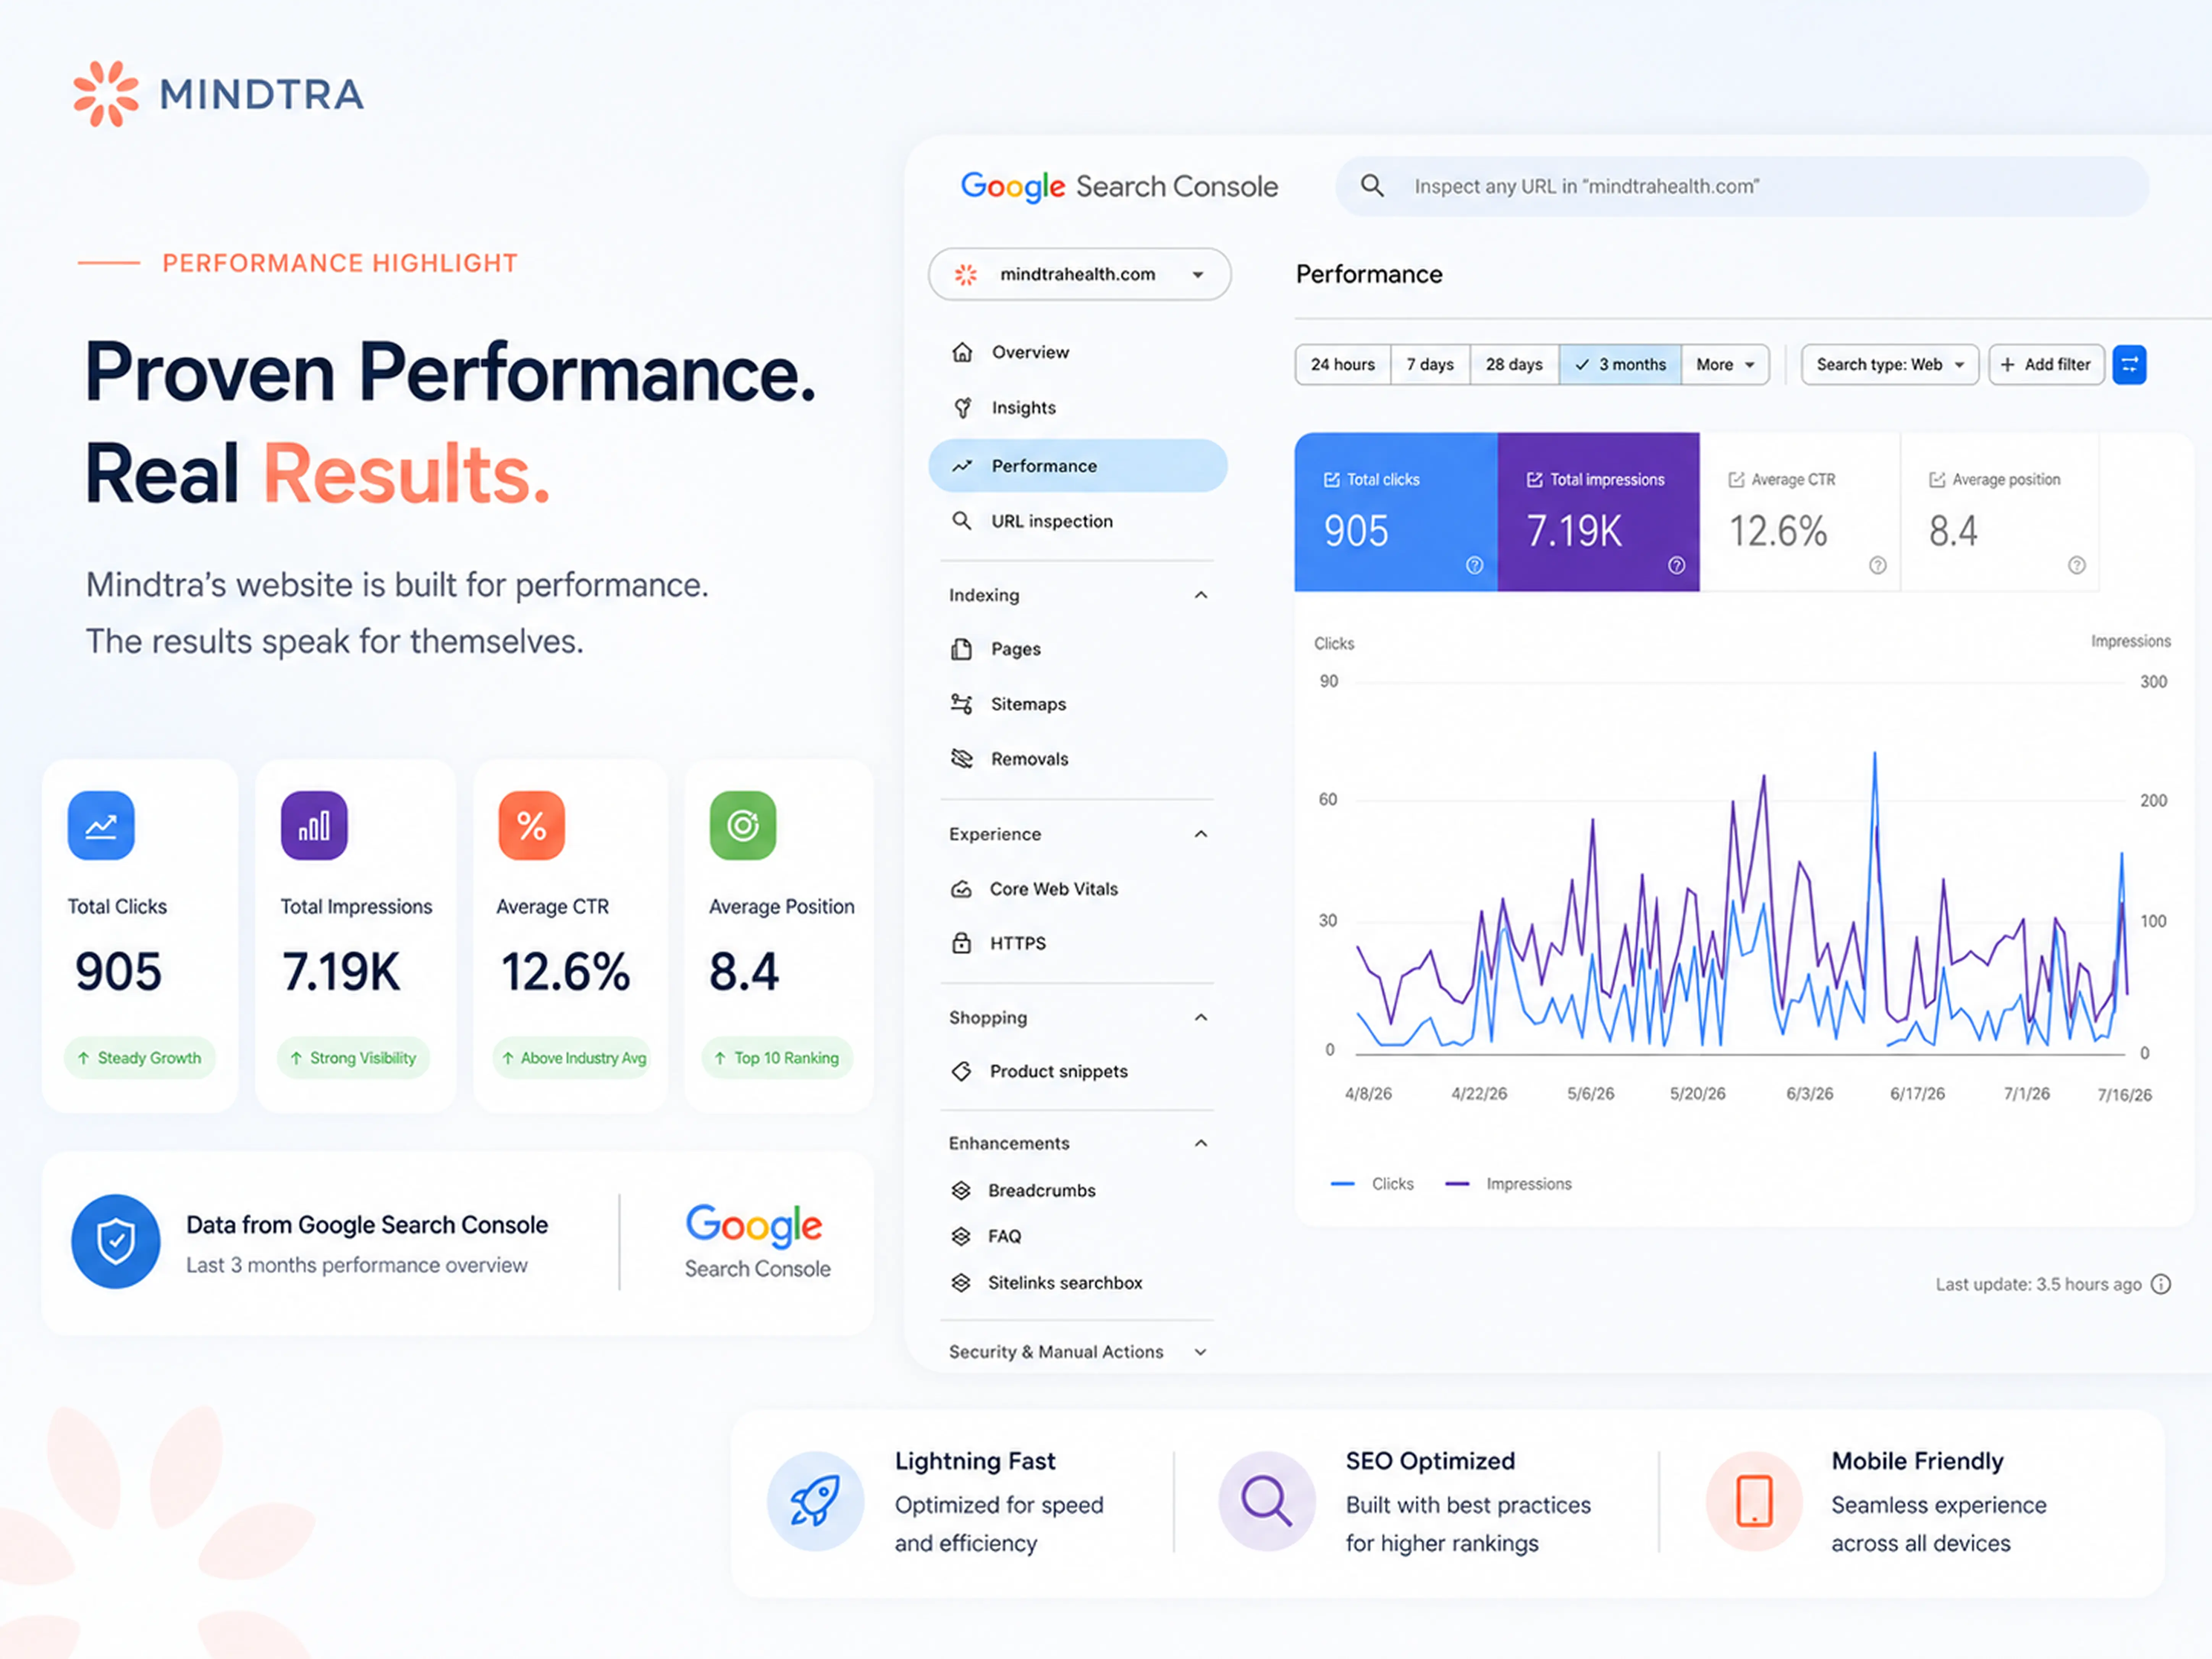2212x1659 pixels.
Task: Click the info icon beside Last update
Action: [2161, 1284]
